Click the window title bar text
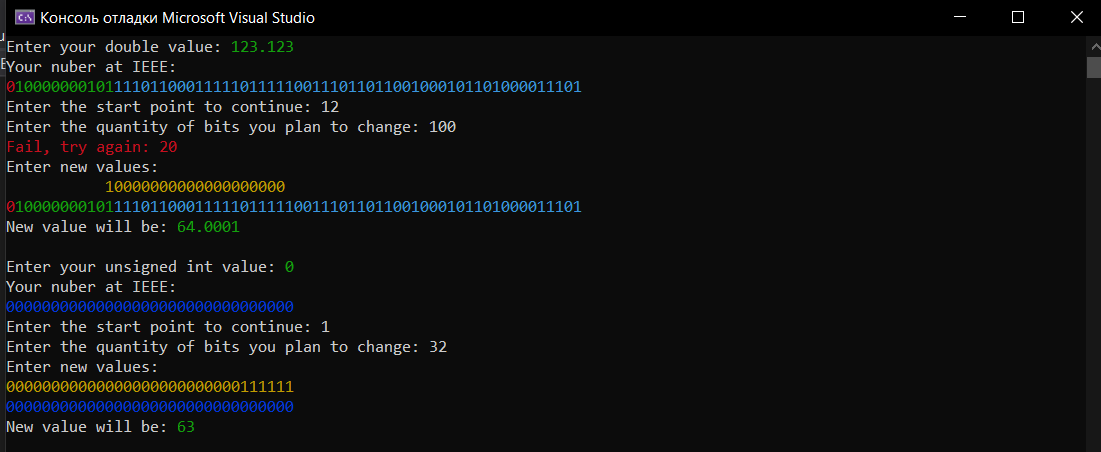The width and height of the screenshot is (1101, 452). pos(177,18)
